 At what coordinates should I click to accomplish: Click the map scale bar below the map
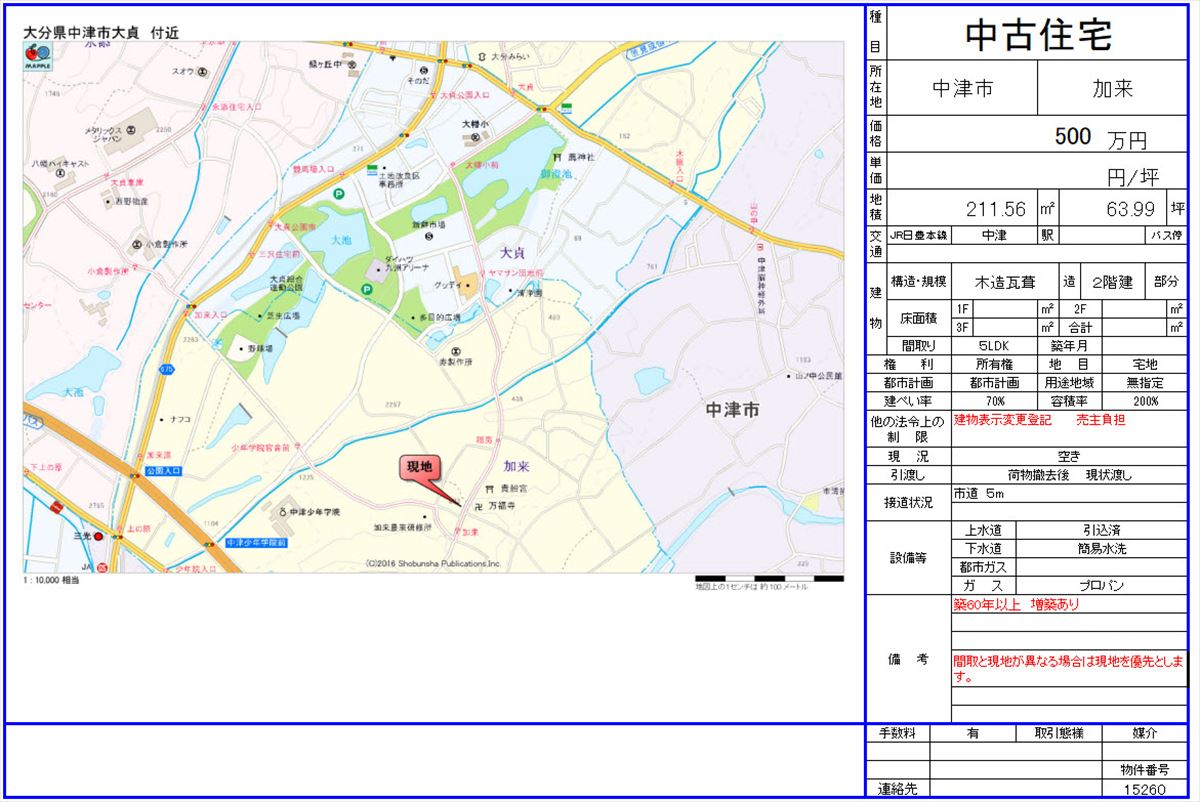pyautogui.click(x=769, y=578)
